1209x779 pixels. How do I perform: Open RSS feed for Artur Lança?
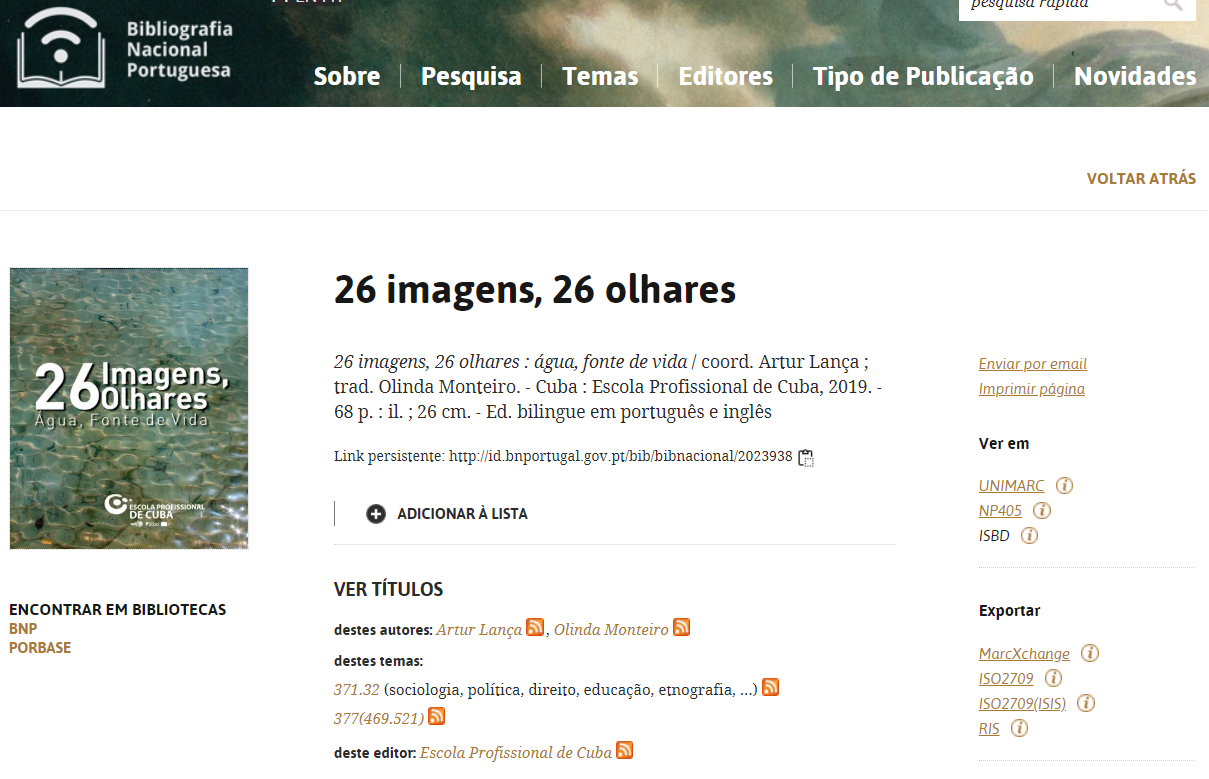click(535, 628)
